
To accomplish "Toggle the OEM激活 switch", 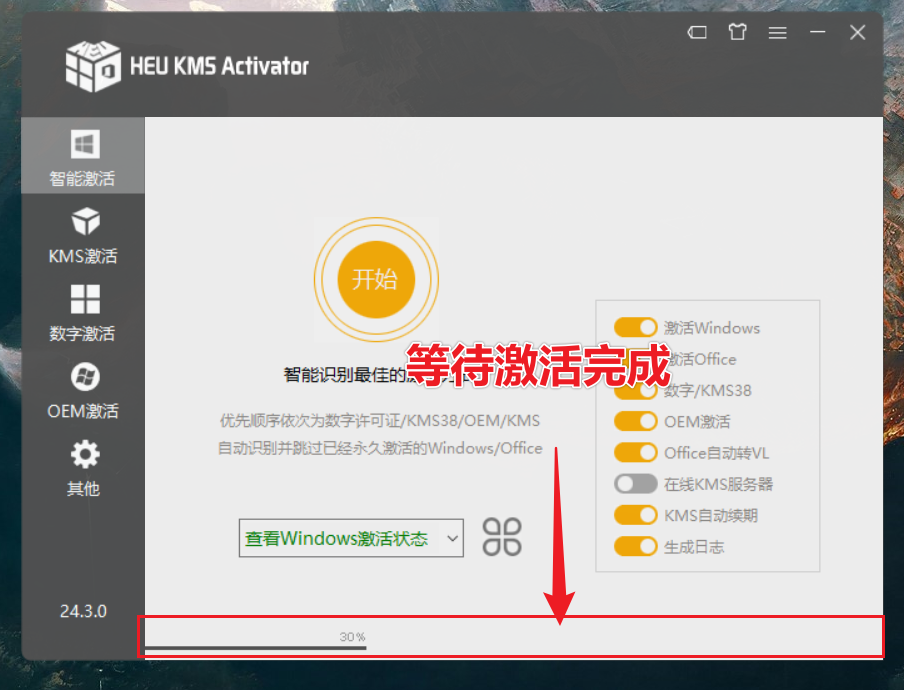I will (635, 421).
